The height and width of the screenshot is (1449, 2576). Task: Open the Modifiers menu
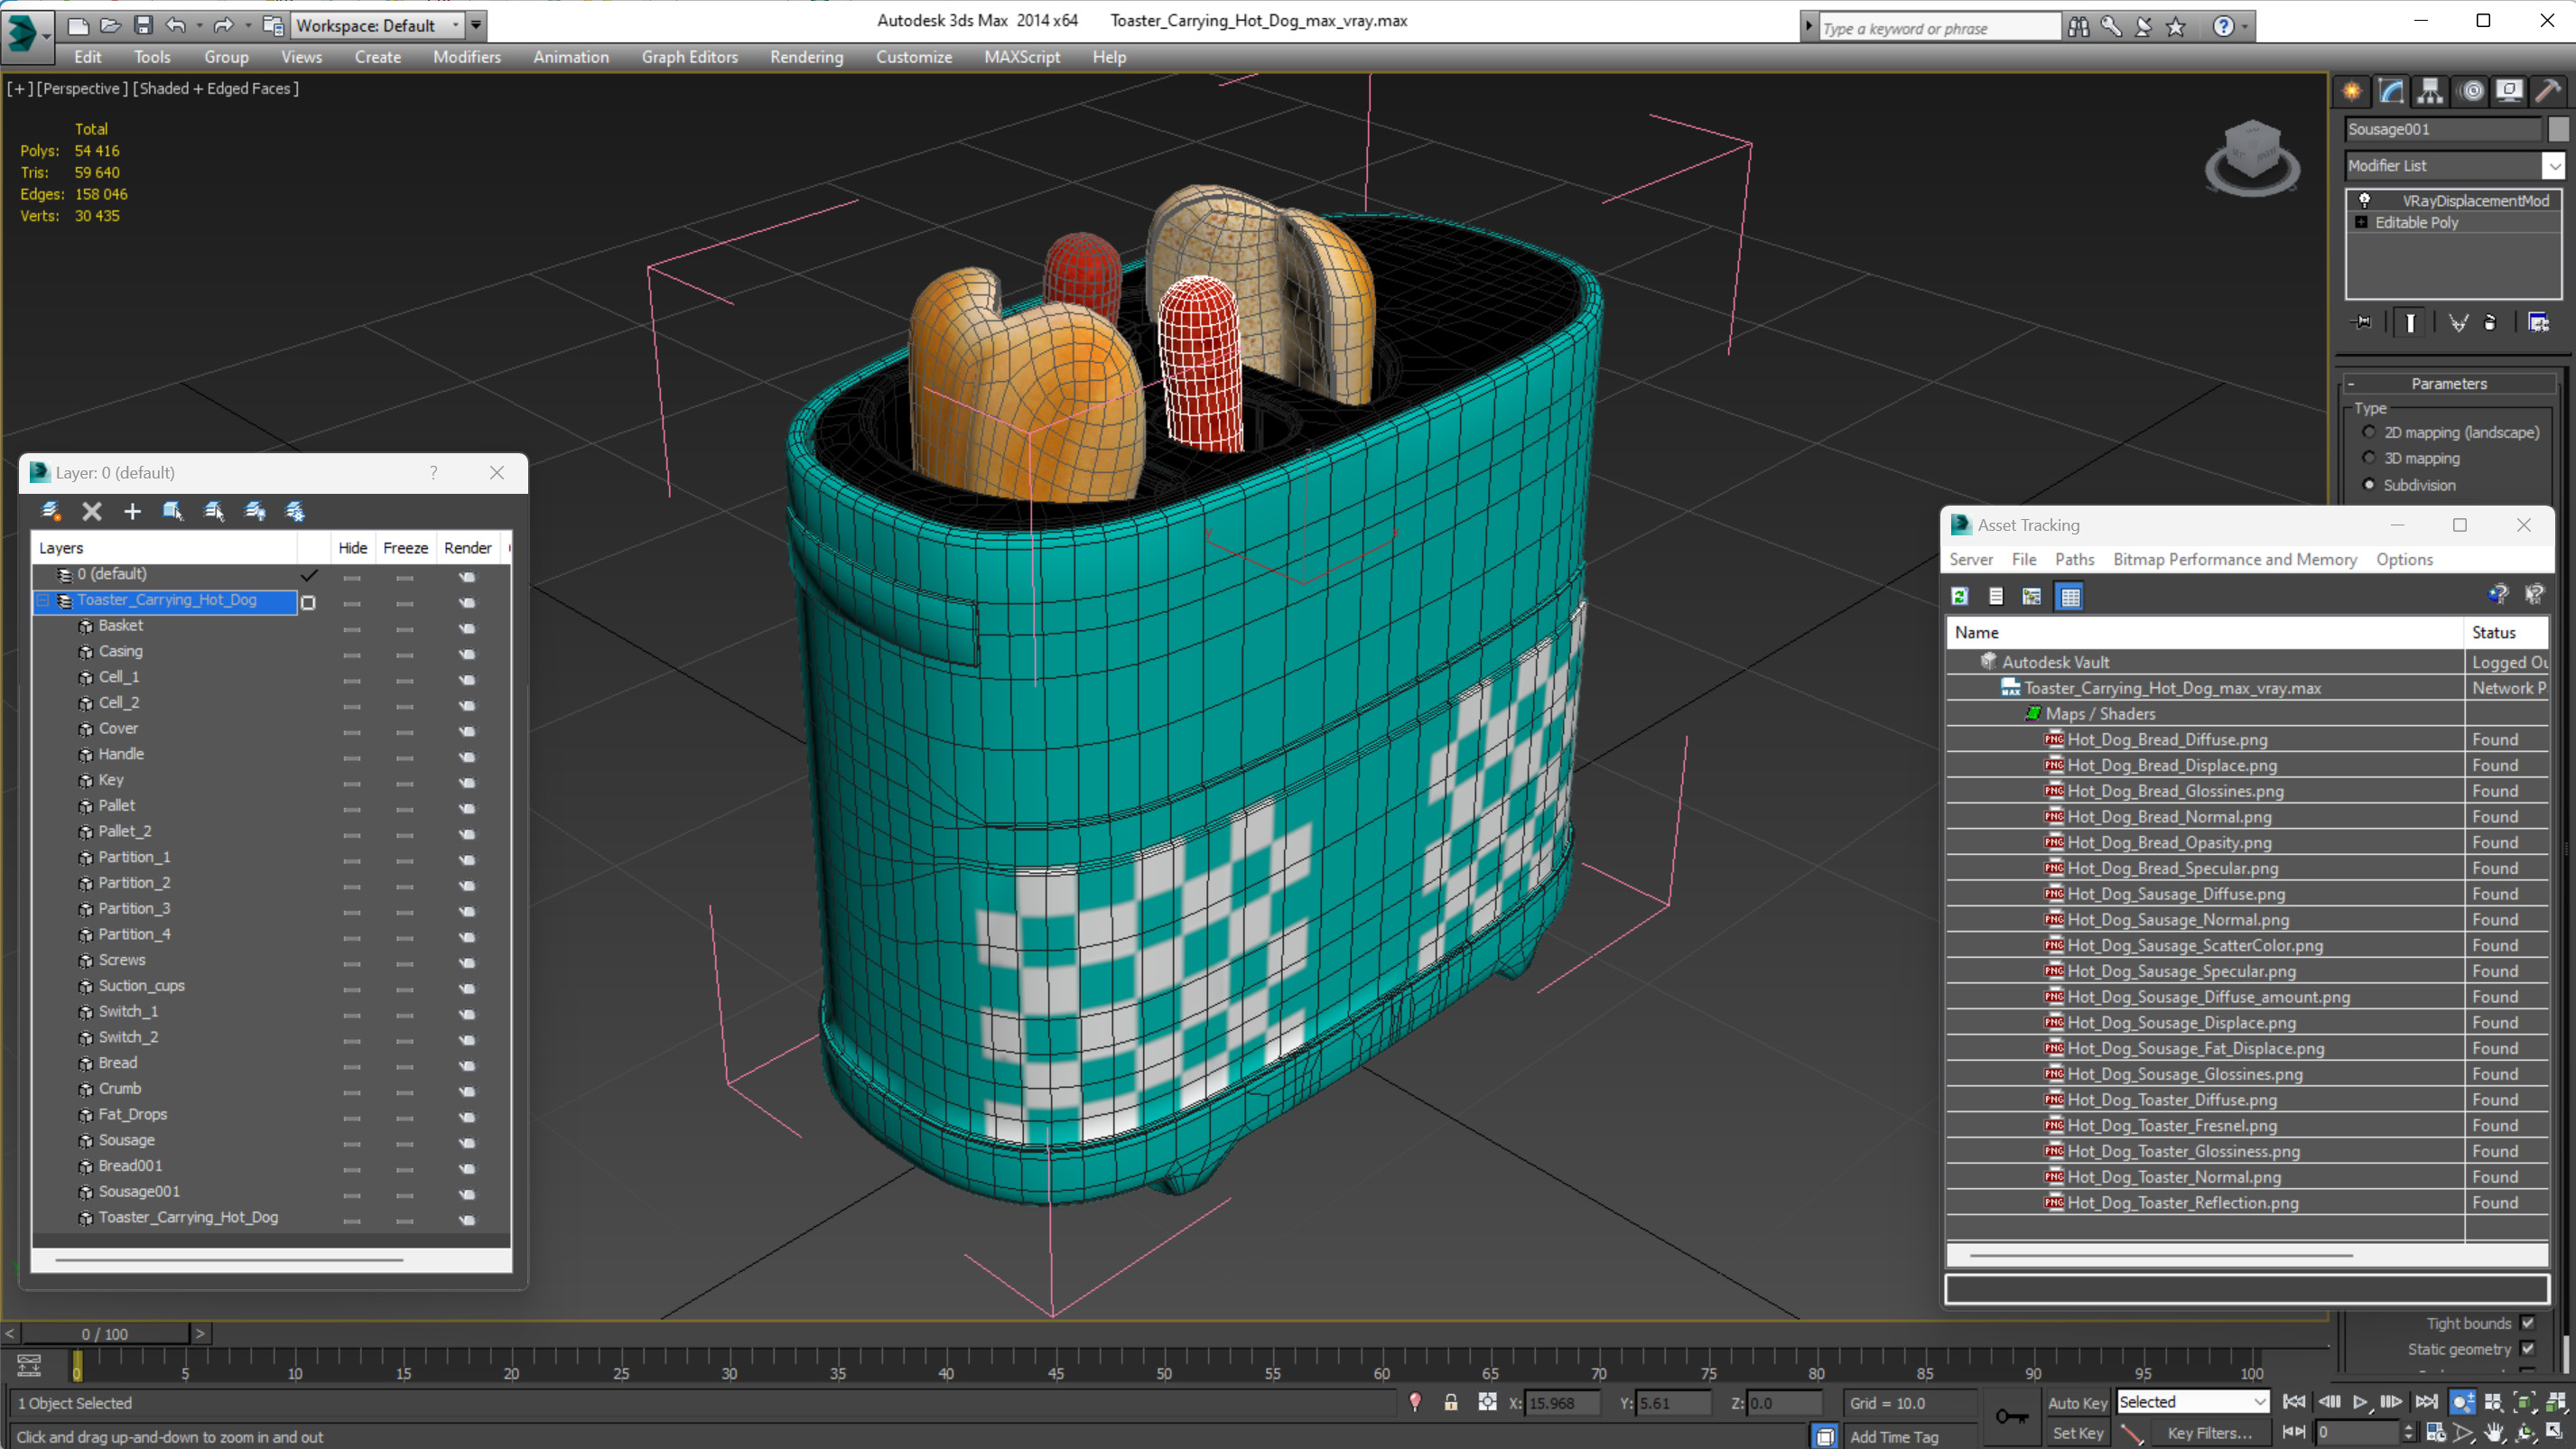(x=466, y=57)
